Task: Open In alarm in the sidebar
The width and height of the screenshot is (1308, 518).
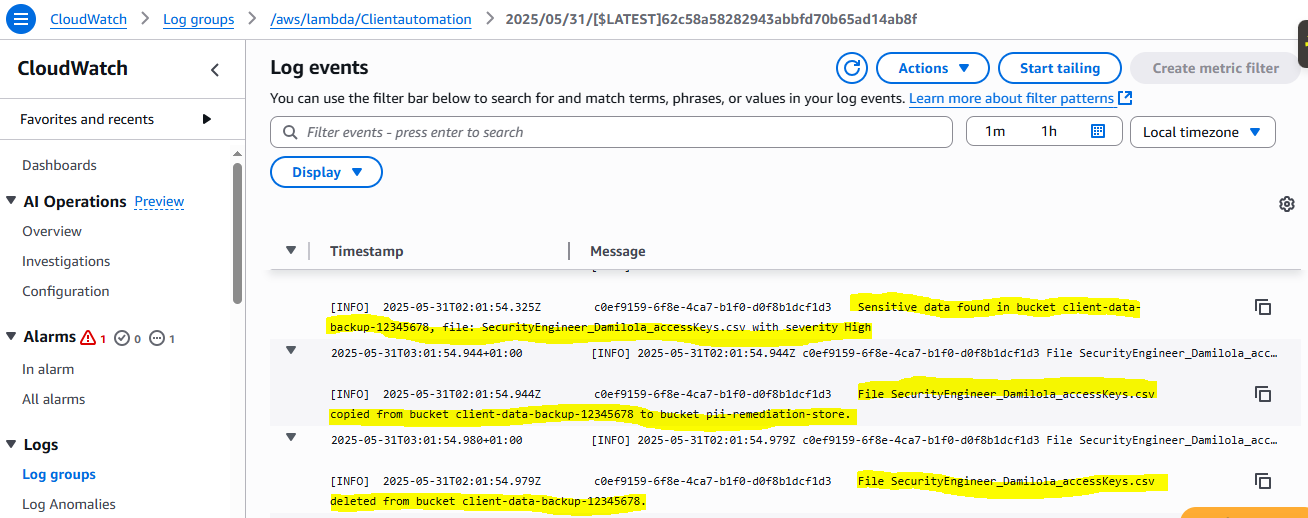Action: 48,369
